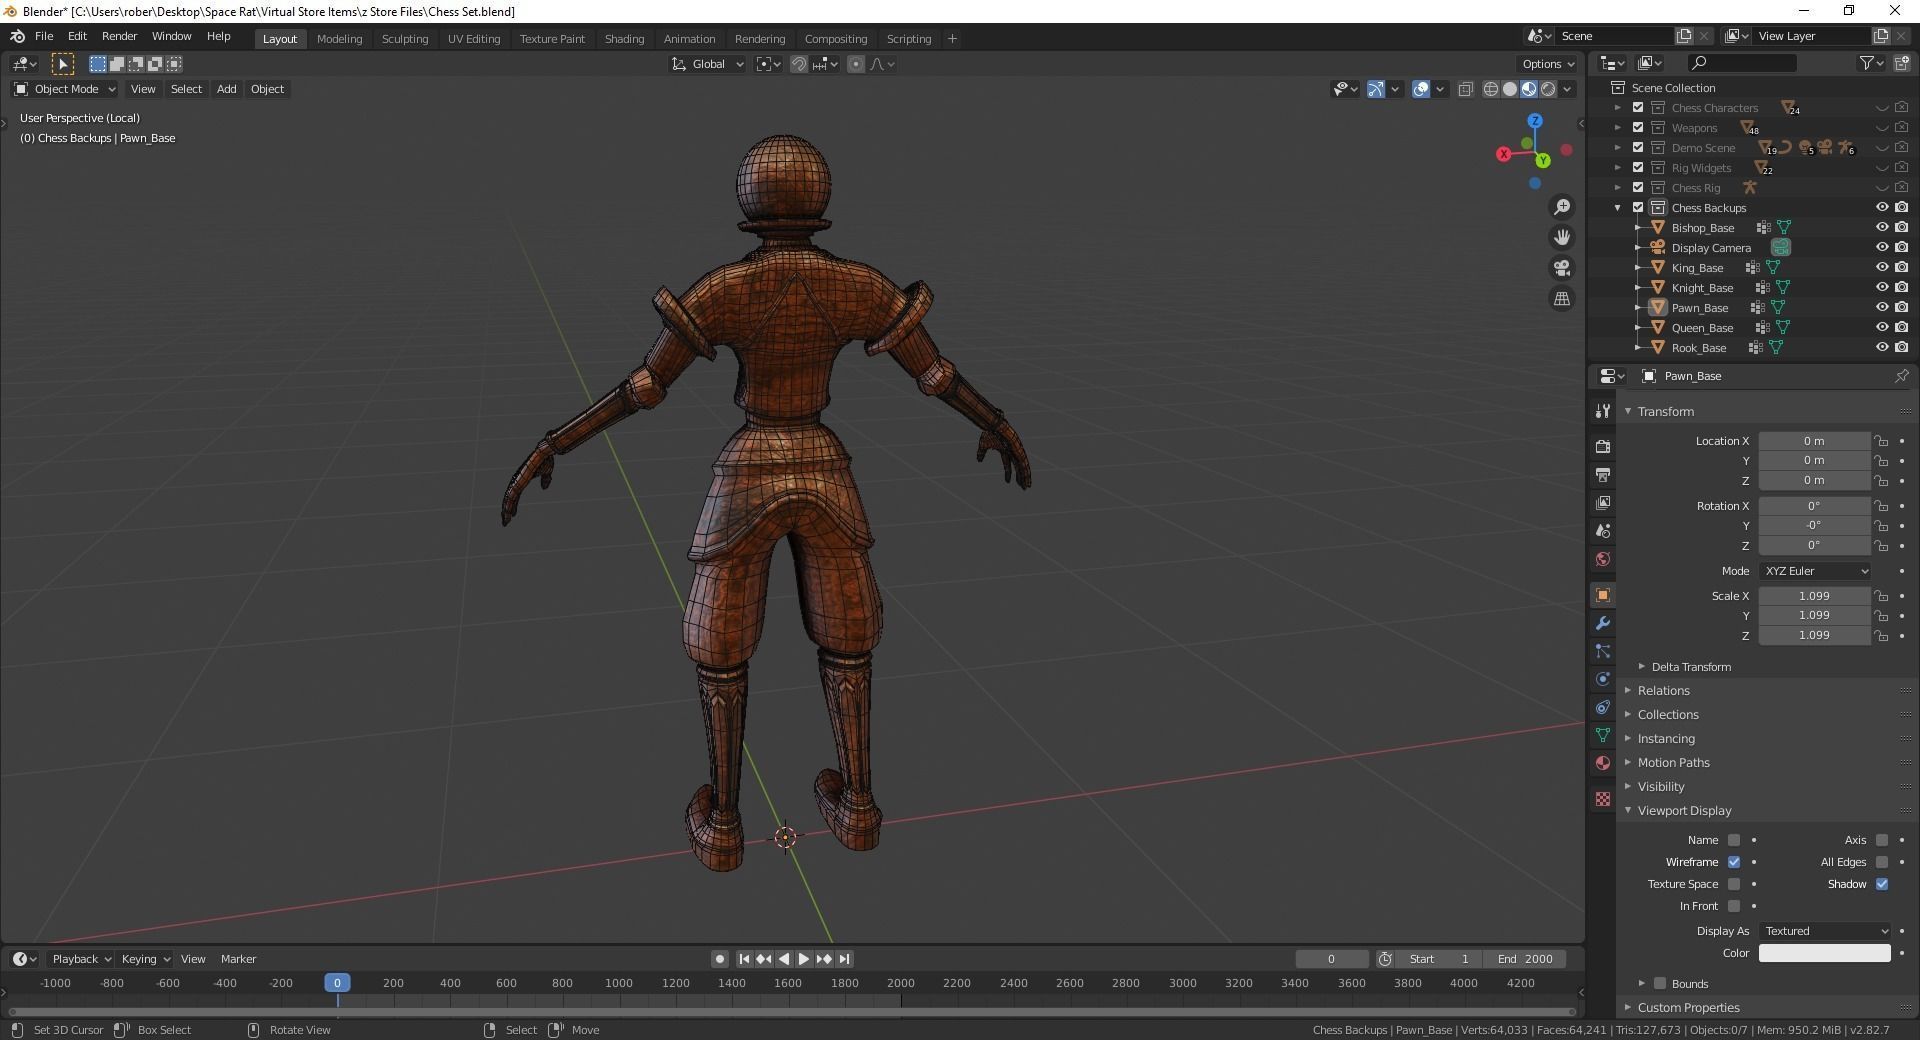Viewport: 1920px width, 1040px height.
Task: Open the Render menu
Action: coord(119,36)
